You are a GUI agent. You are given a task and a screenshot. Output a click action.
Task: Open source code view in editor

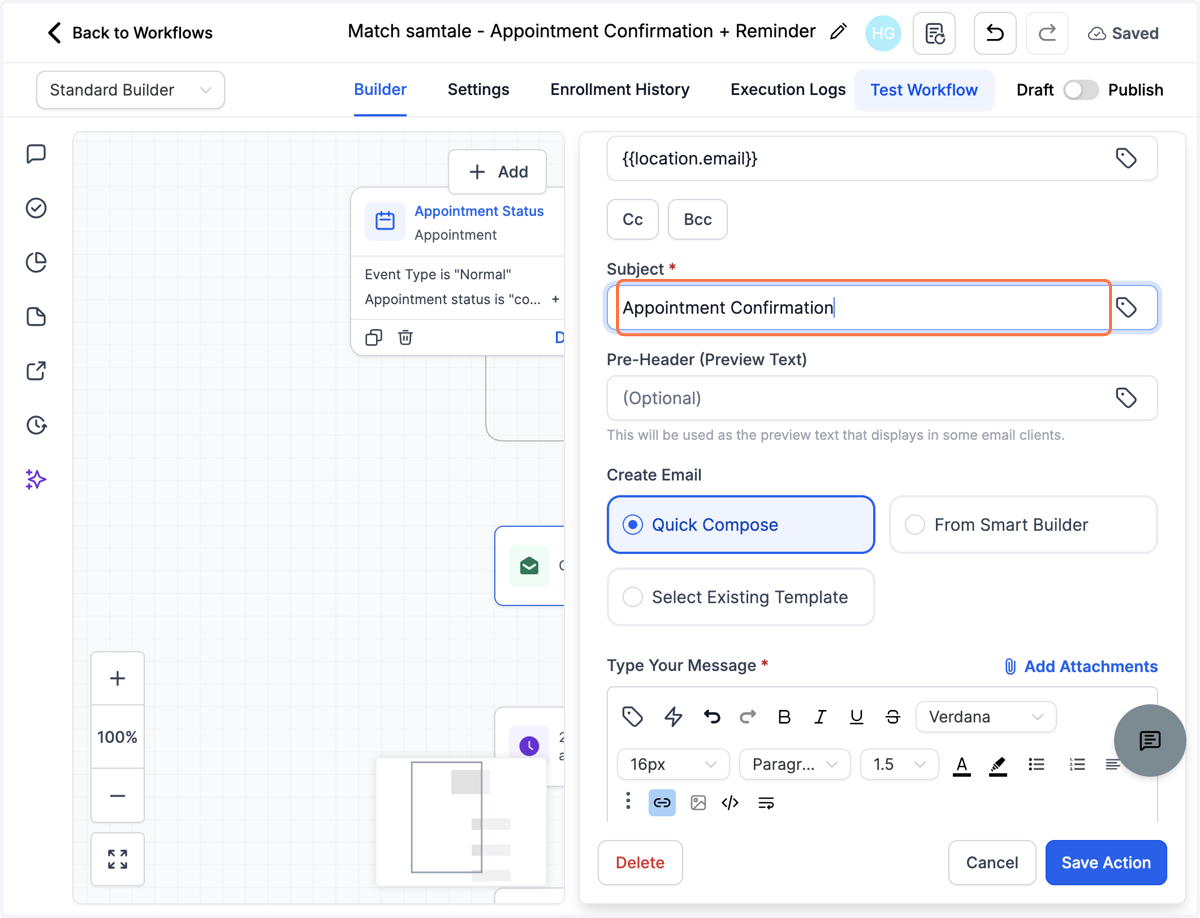click(730, 802)
